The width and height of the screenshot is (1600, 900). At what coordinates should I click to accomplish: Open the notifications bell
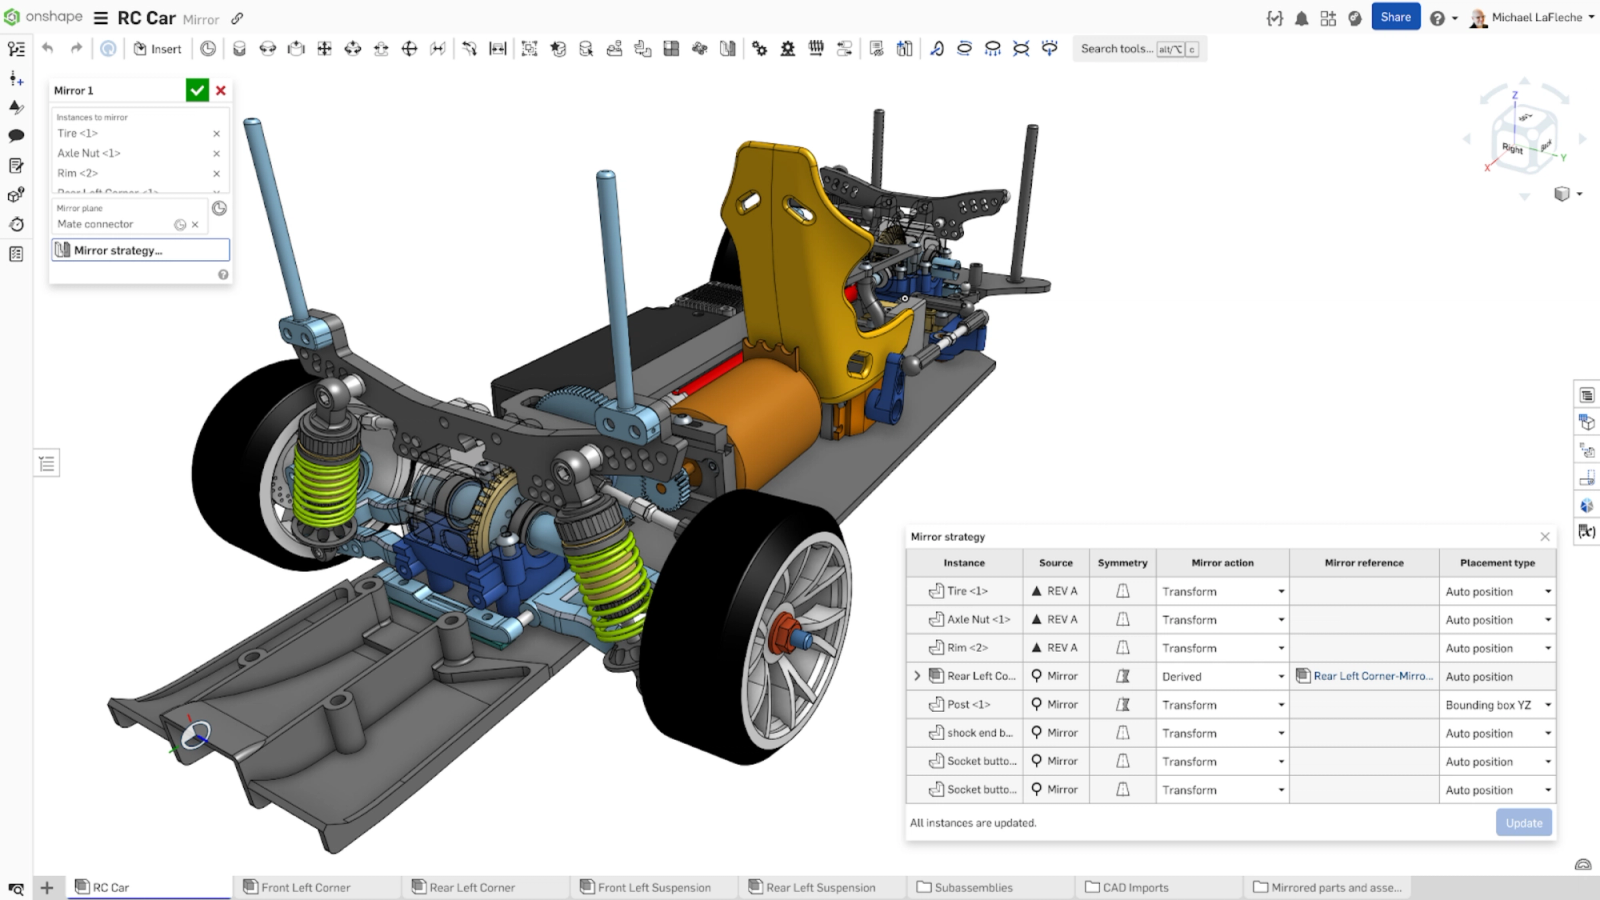(x=1301, y=18)
